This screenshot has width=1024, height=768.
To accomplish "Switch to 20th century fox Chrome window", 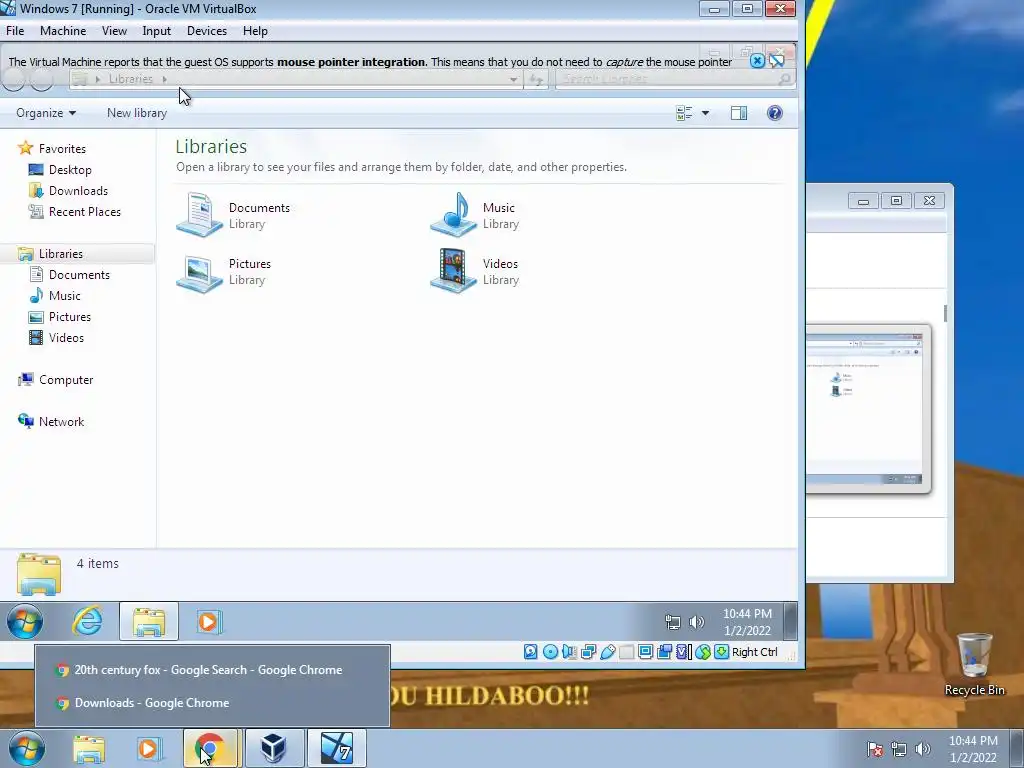I will tap(212, 669).
